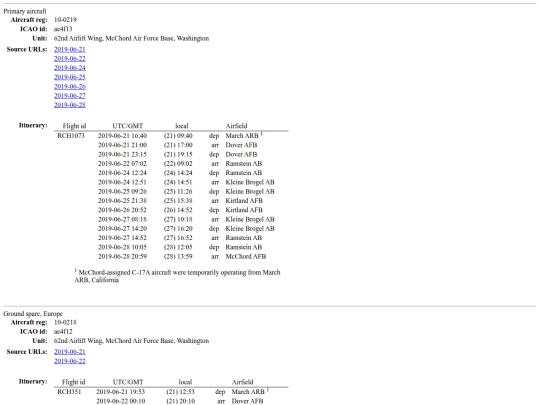Click the Unit value under aircraft 10-0218
Image resolution: width=540 pixels, height=405 pixels.
[131, 341]
